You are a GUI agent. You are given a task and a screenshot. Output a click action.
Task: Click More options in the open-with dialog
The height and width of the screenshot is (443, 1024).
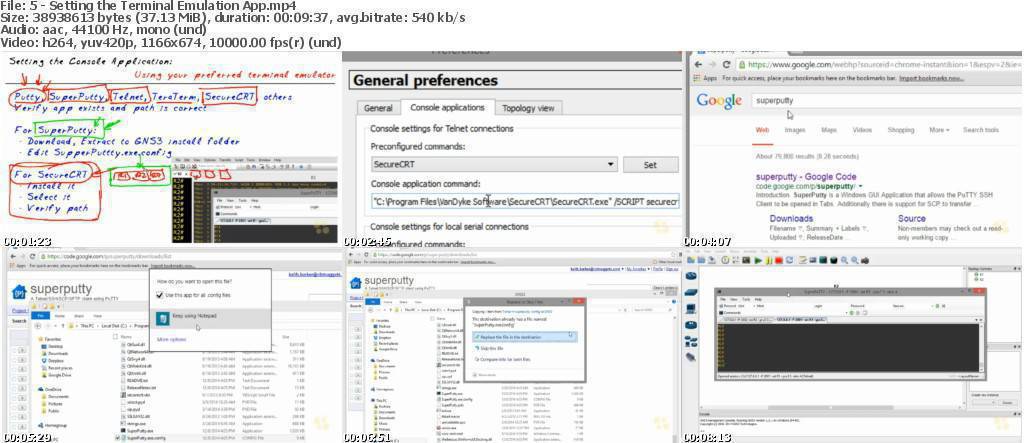pyautogui.click(x=172, y=339)
